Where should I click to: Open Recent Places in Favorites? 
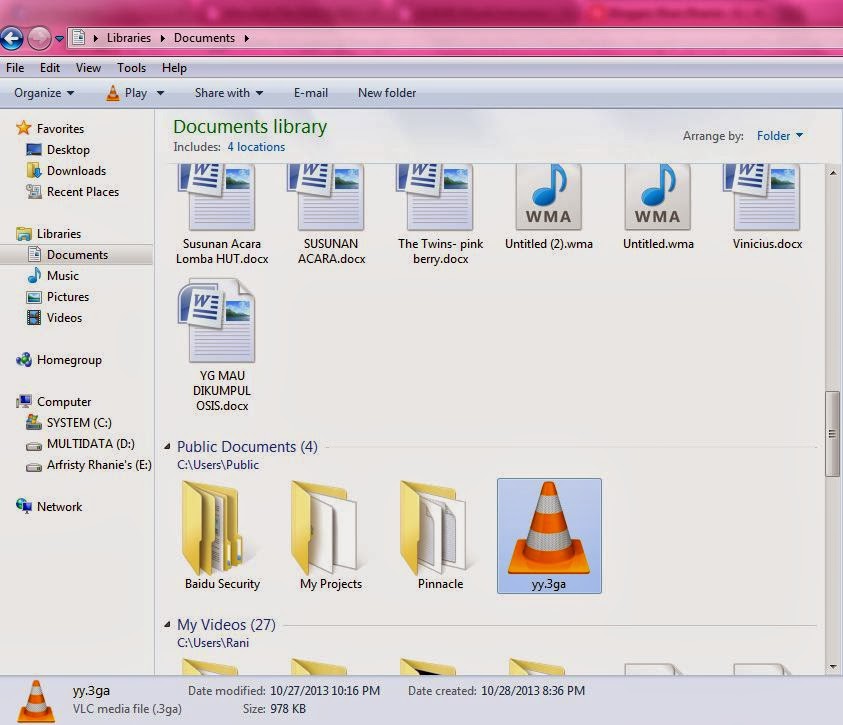(x=72, y=191)
